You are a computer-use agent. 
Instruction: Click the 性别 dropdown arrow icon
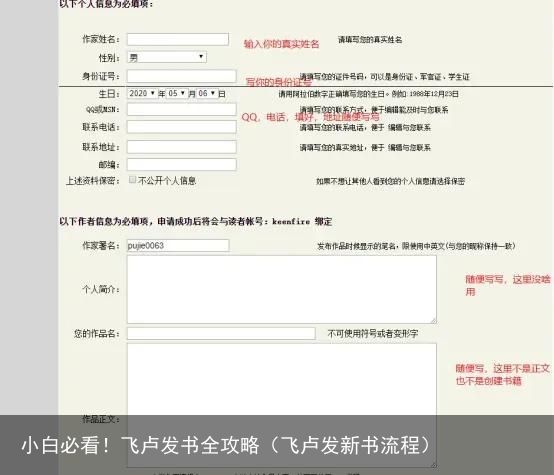pos(201,57)
